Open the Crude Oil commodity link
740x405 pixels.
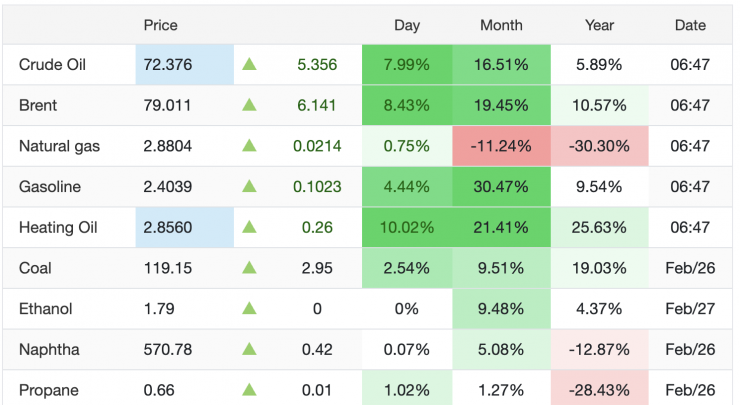(53, 65)
